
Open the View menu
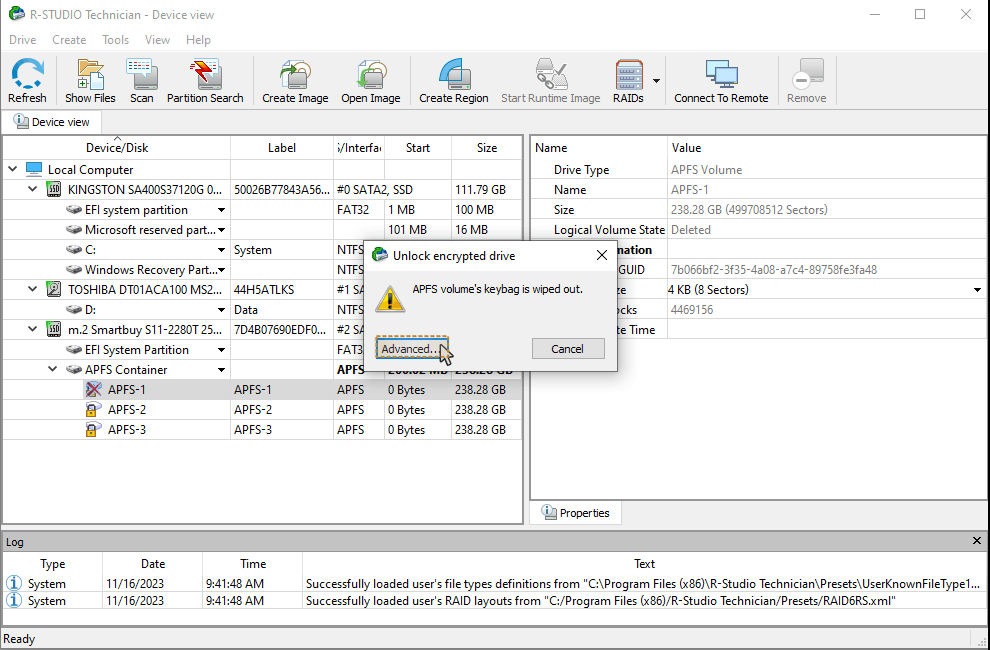pyautogui.click(x=157, y=40)
